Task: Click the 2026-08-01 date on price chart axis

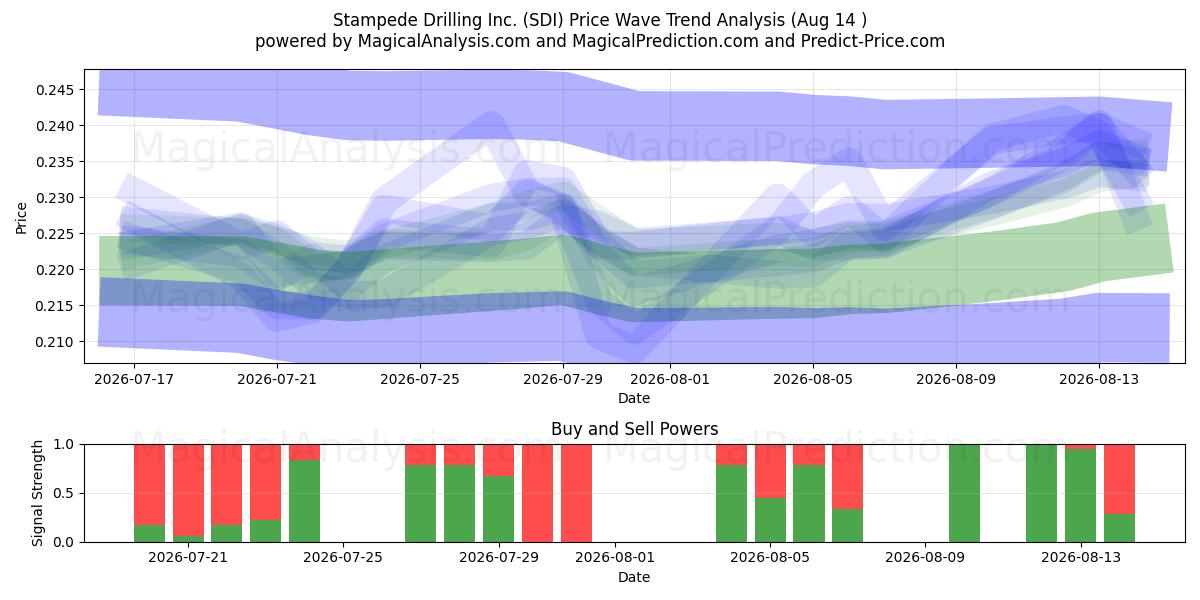Action: pos(670,380)
